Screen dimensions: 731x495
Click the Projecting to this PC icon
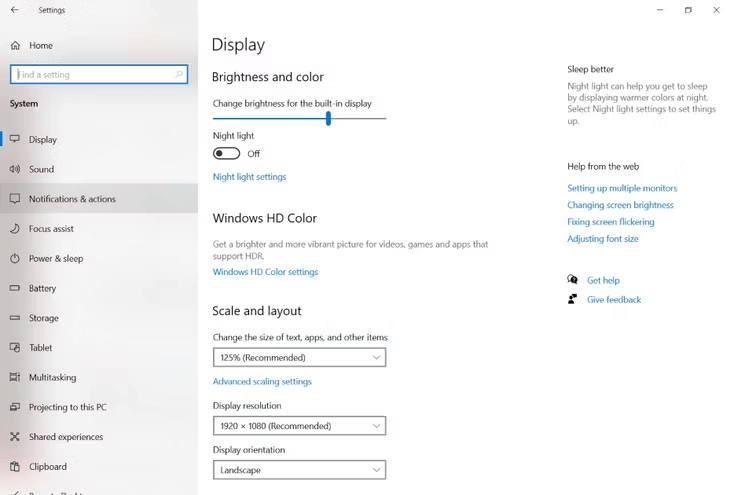click(15, 407)
